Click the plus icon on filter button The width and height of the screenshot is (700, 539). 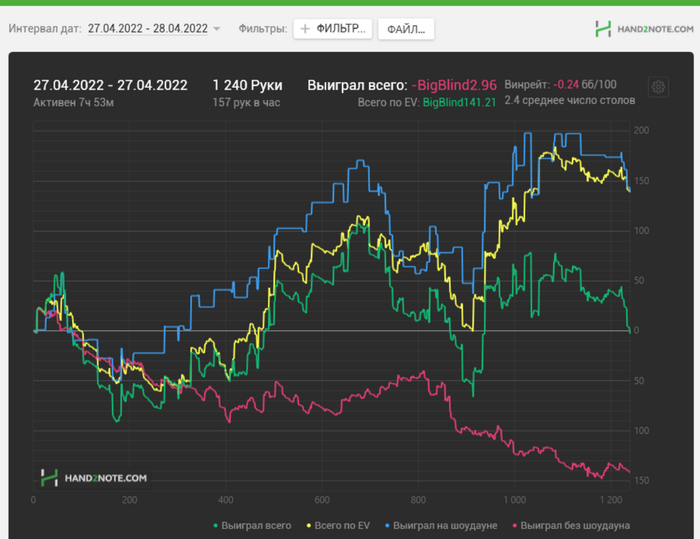point(305,29)
